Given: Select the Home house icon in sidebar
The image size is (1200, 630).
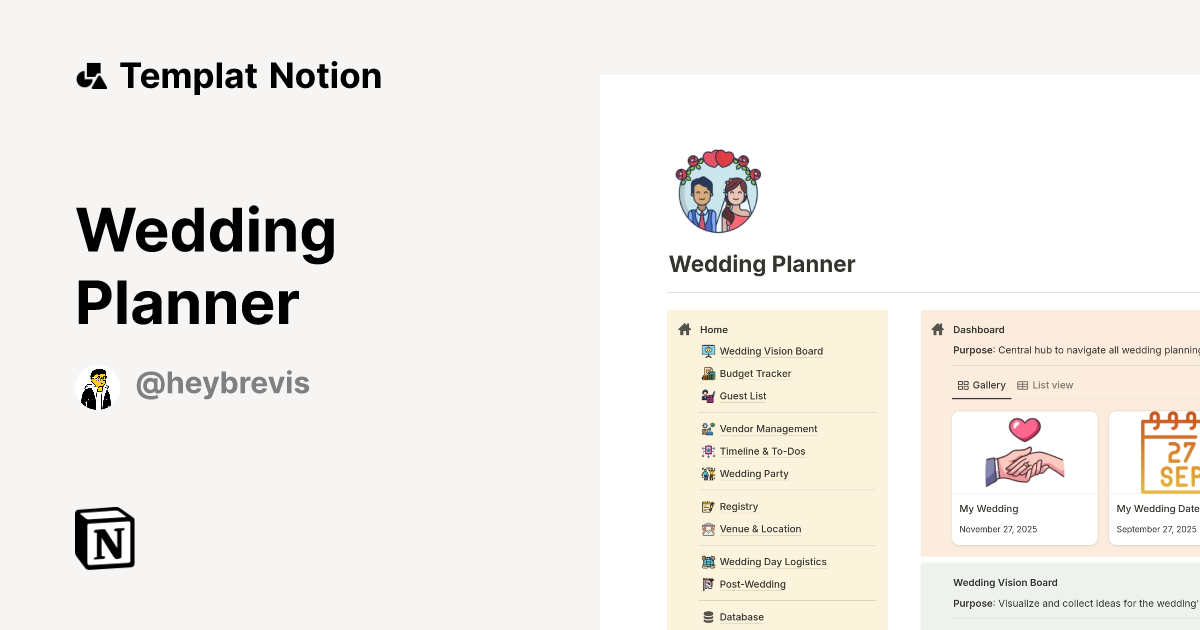Looking at the screenshot, I should coord(686,329).
